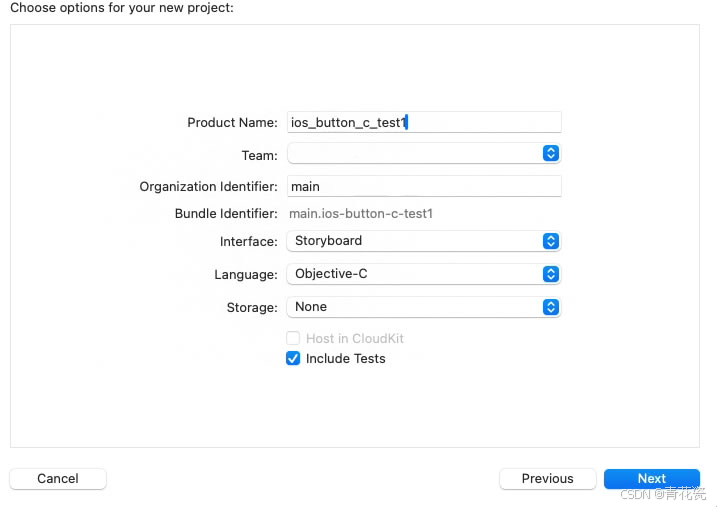The image size is (717, 507).
Task: Tick the Host in CloudKit checkbox
Action: pos(293,338)
